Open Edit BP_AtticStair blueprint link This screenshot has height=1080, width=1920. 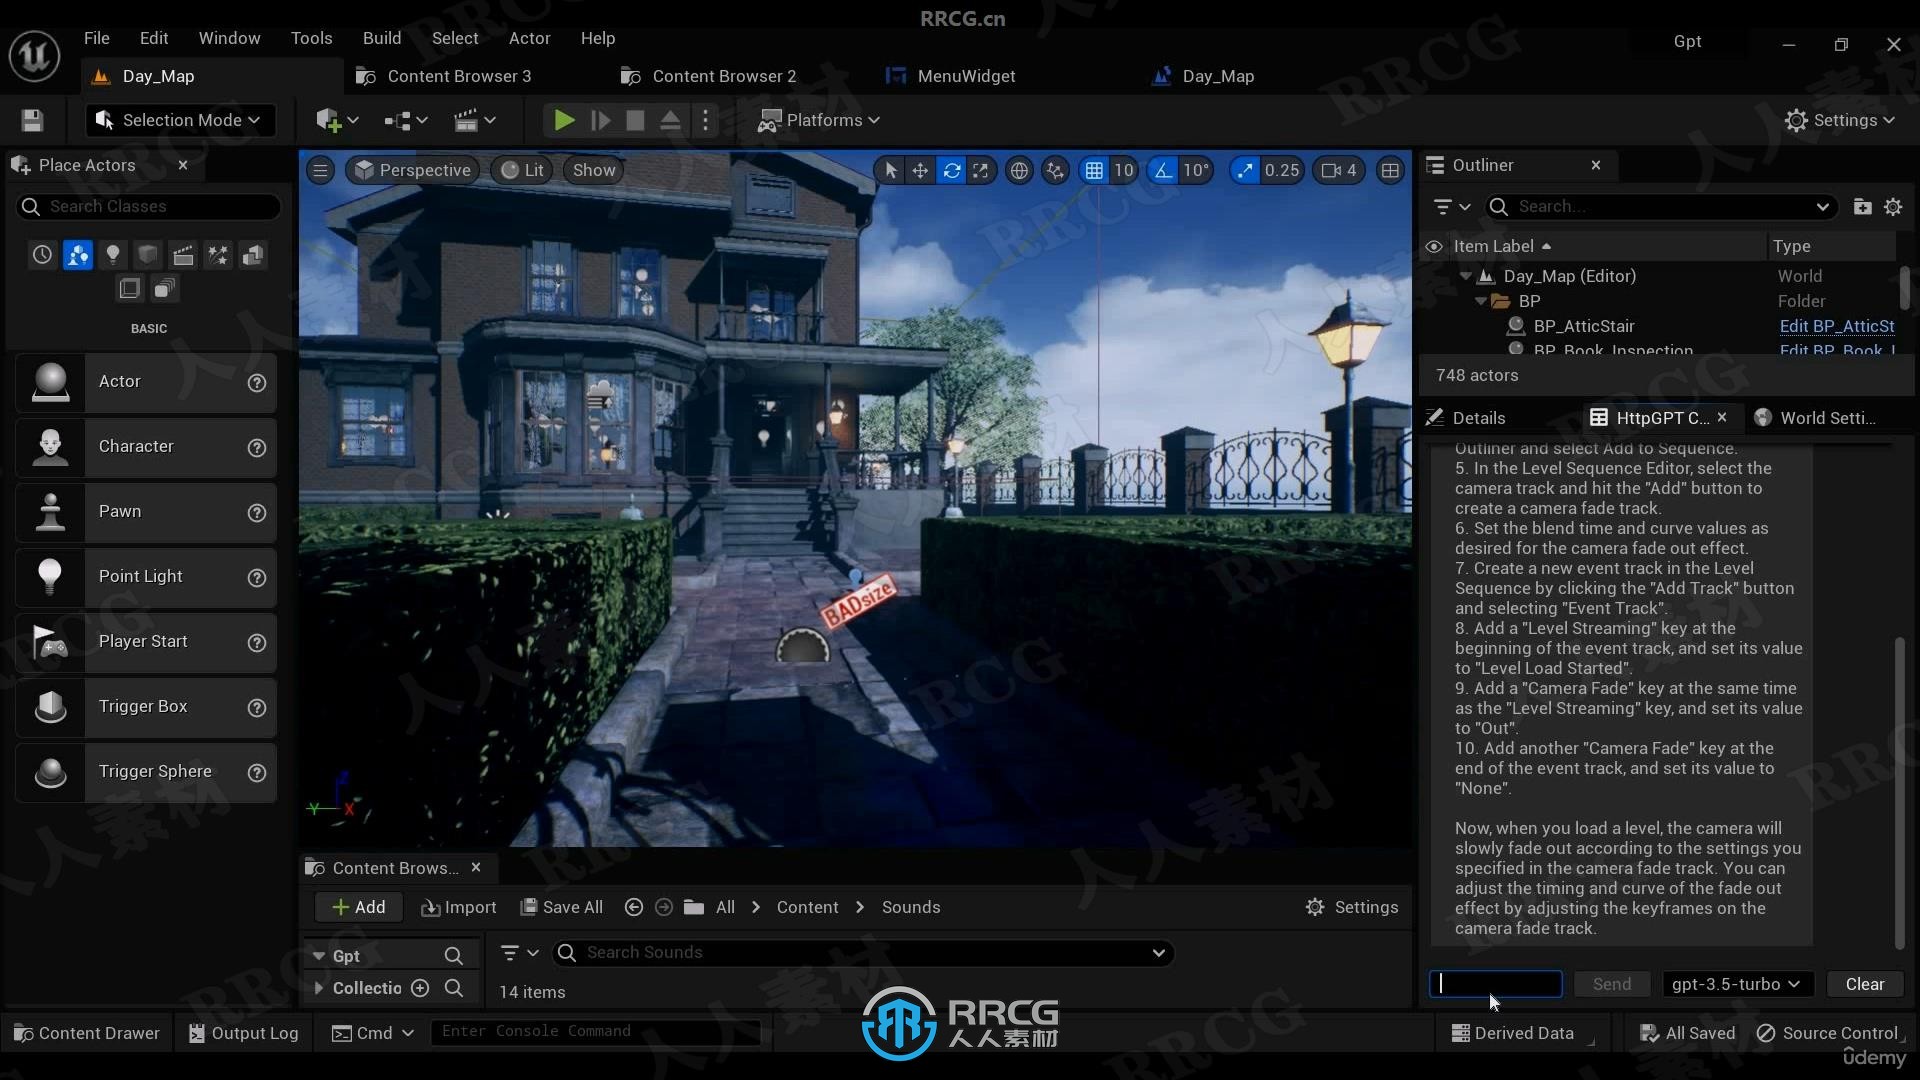(x=1837, y=326)
